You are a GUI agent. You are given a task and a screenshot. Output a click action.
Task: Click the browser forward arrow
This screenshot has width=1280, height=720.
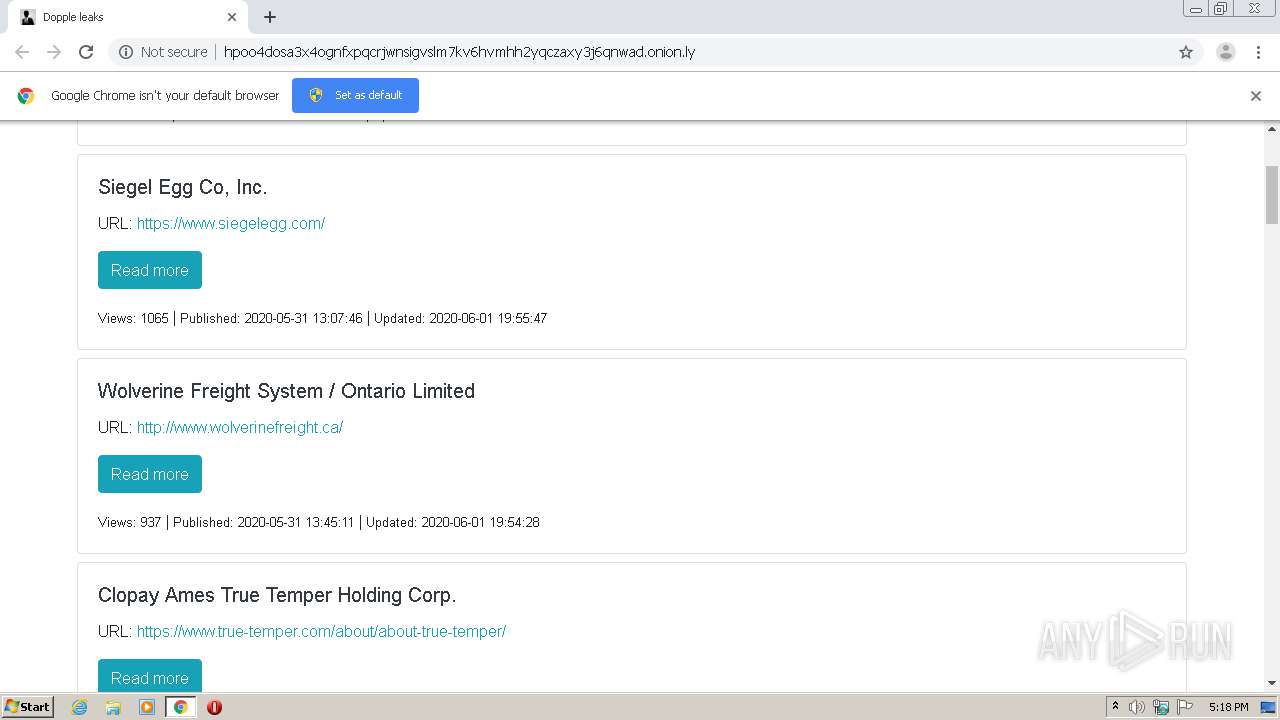(54, 52)
